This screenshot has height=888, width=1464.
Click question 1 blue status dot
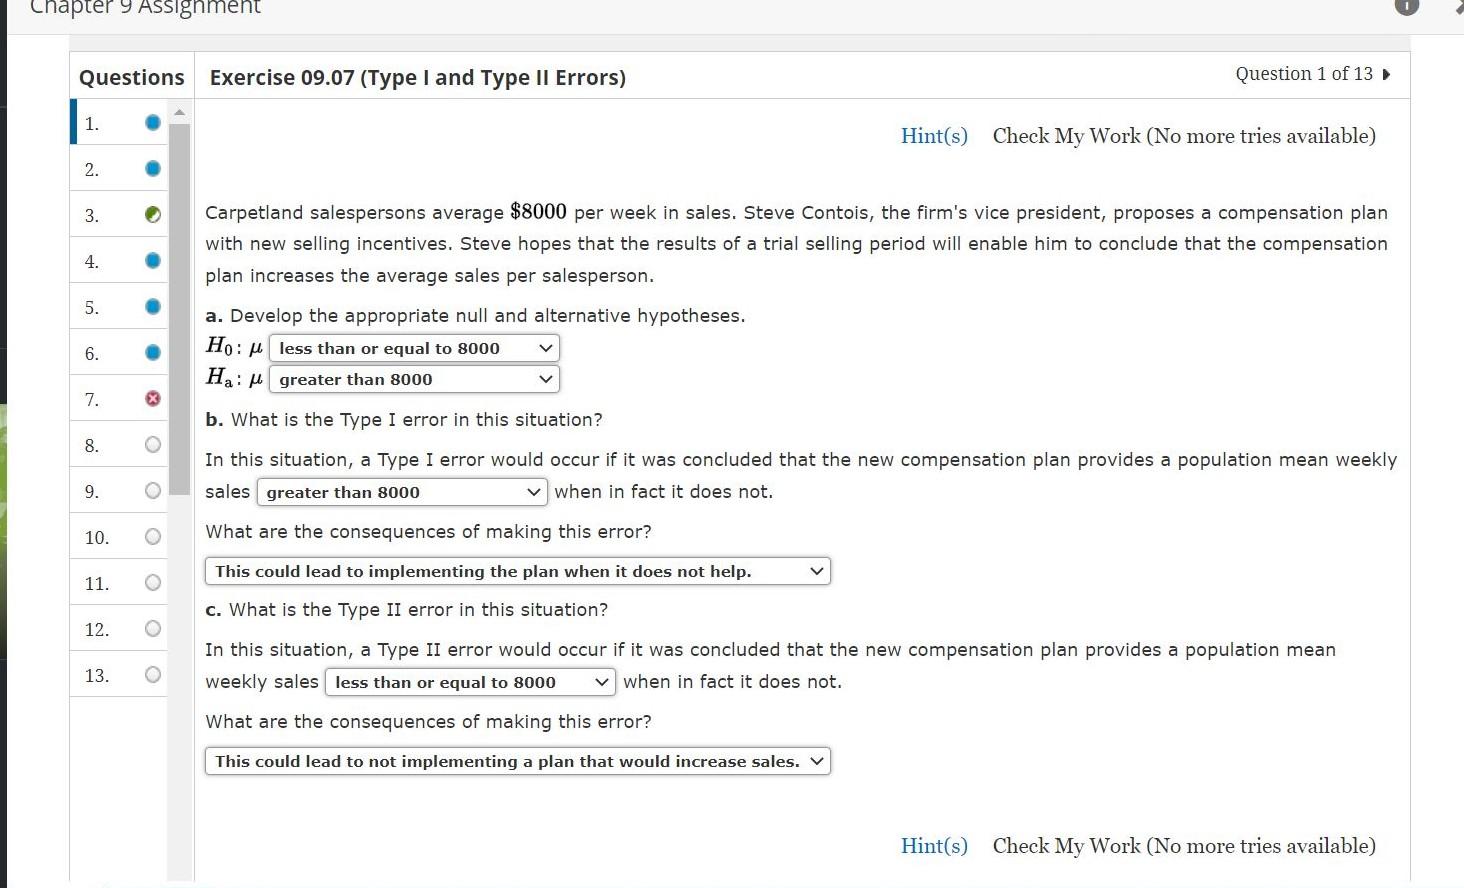[153, 123]
